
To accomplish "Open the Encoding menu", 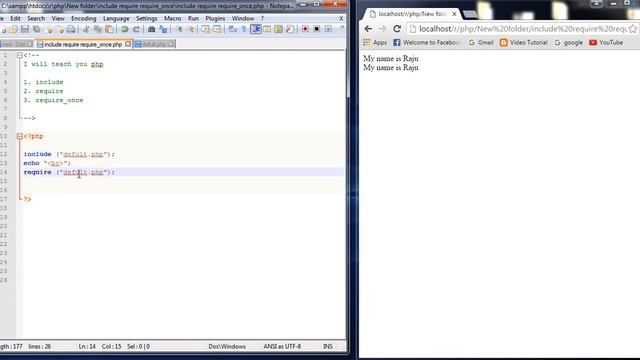I will [84, 18].
